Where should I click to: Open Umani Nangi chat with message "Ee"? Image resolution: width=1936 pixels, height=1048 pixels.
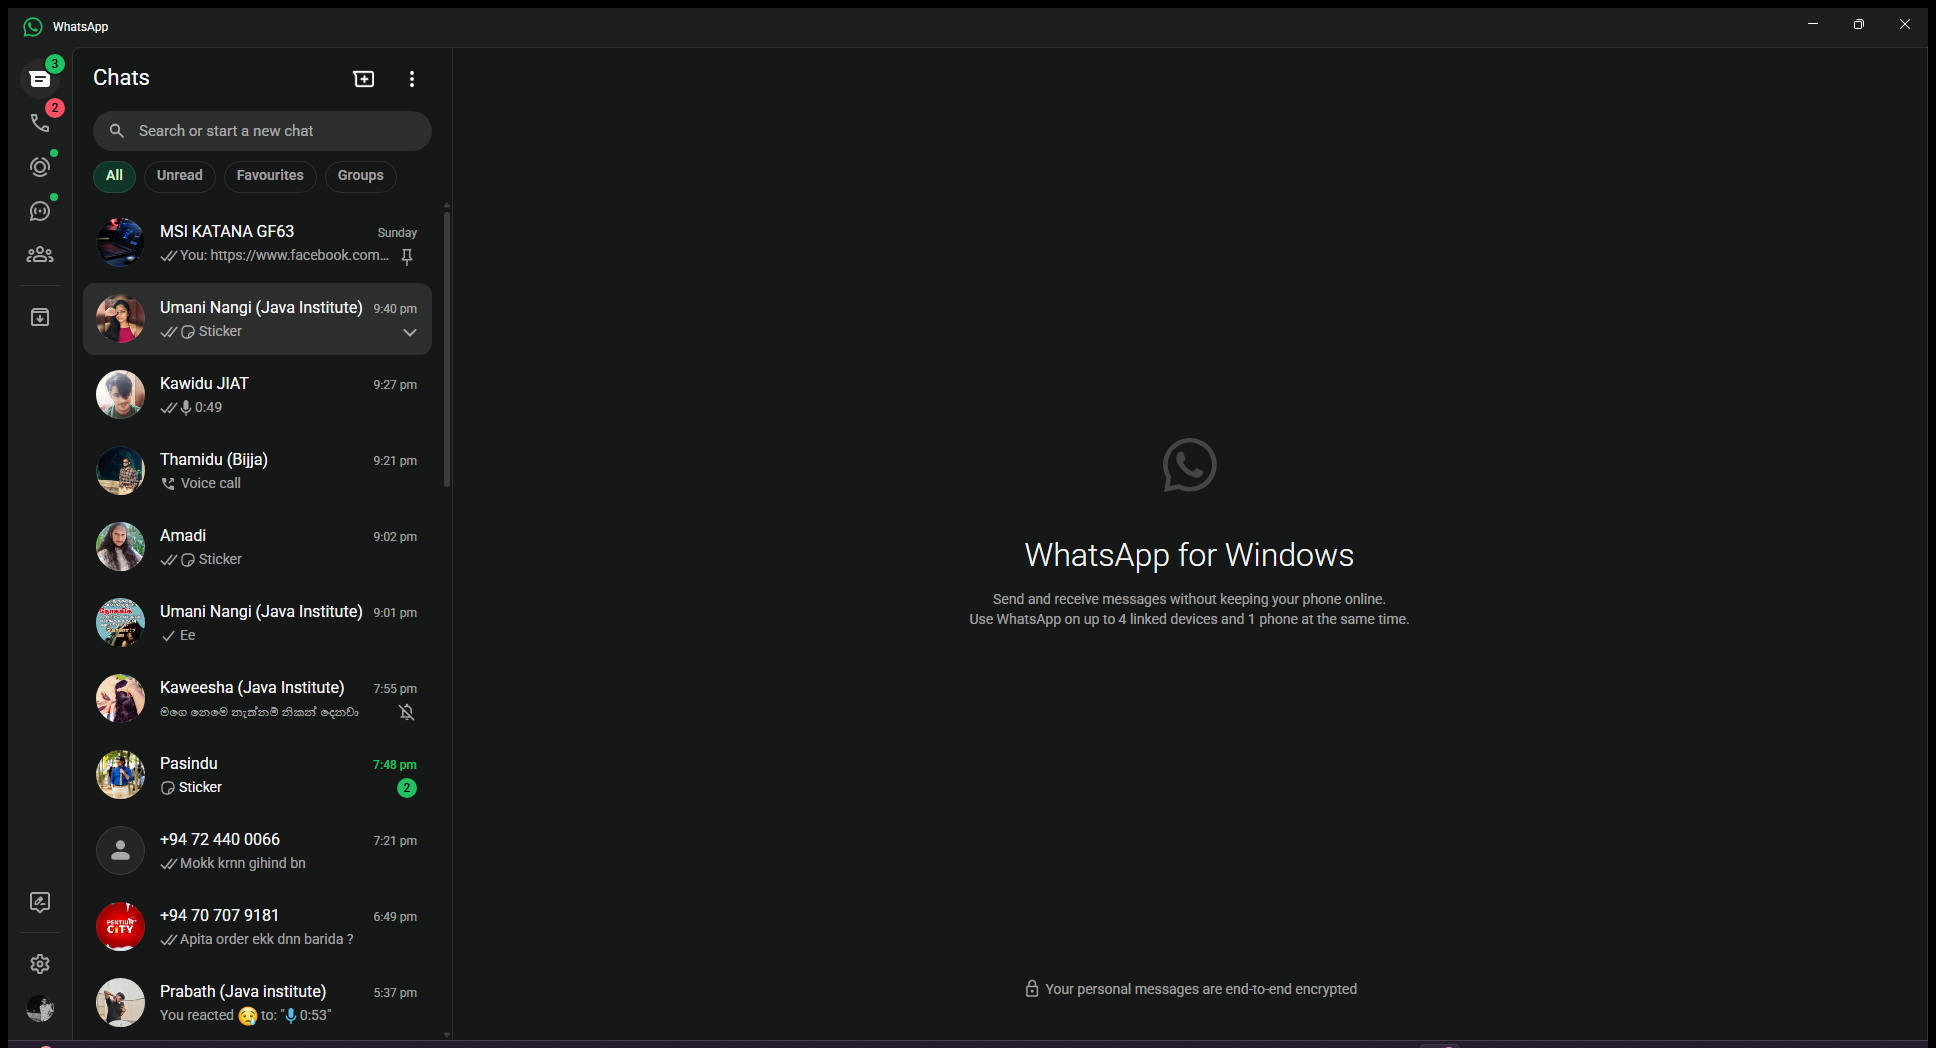(x=258, y=623)
